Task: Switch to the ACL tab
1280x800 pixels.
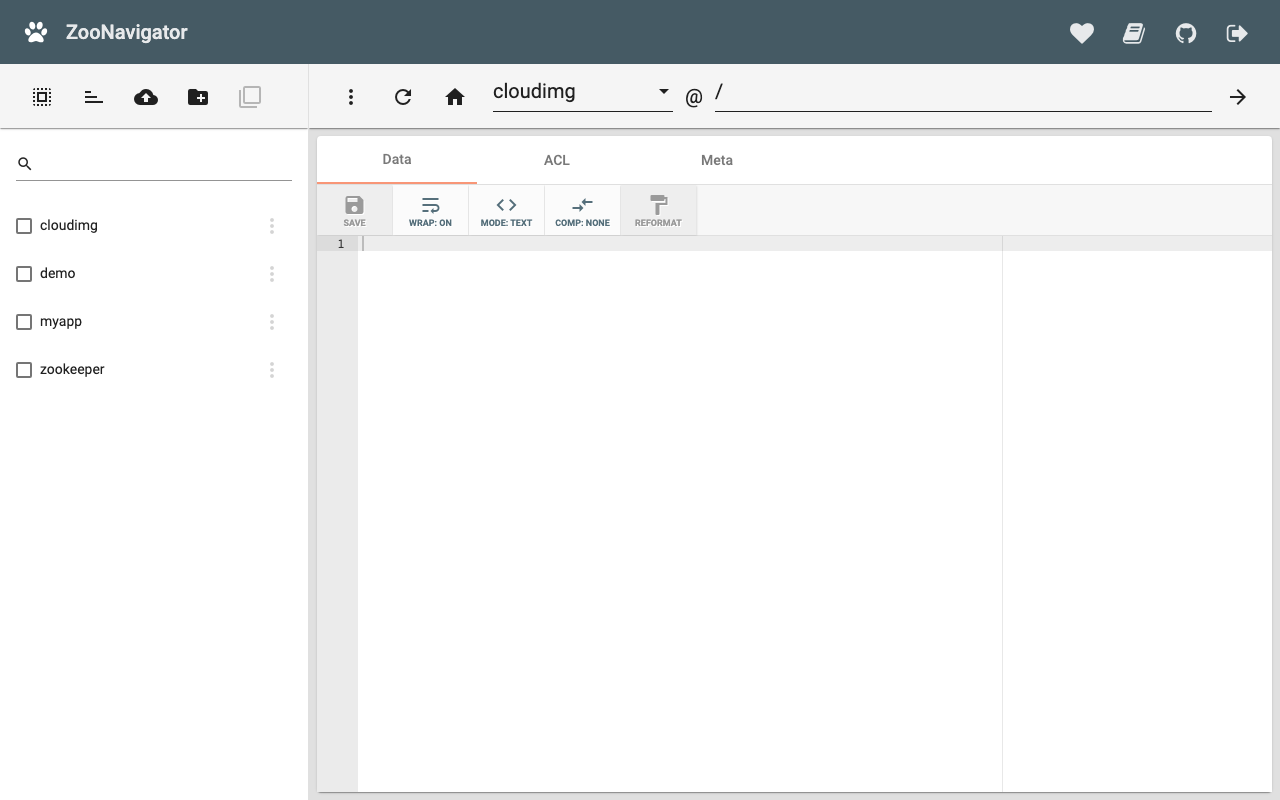Action: [557, 160]
